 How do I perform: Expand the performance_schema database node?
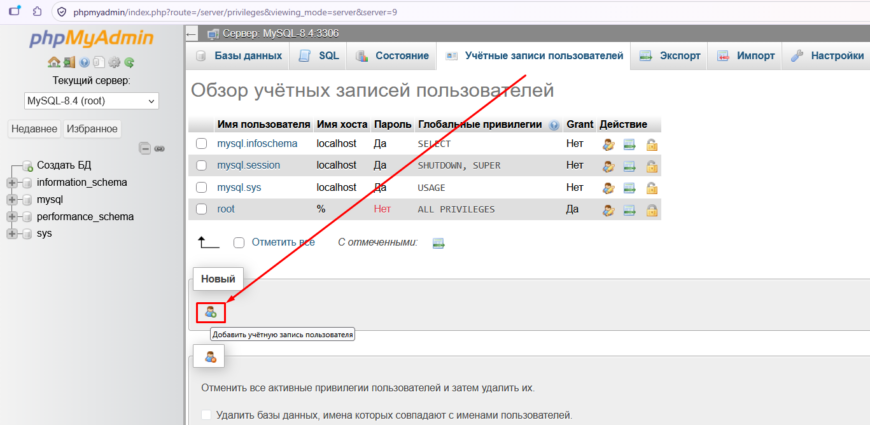click(x=12, y=217)
